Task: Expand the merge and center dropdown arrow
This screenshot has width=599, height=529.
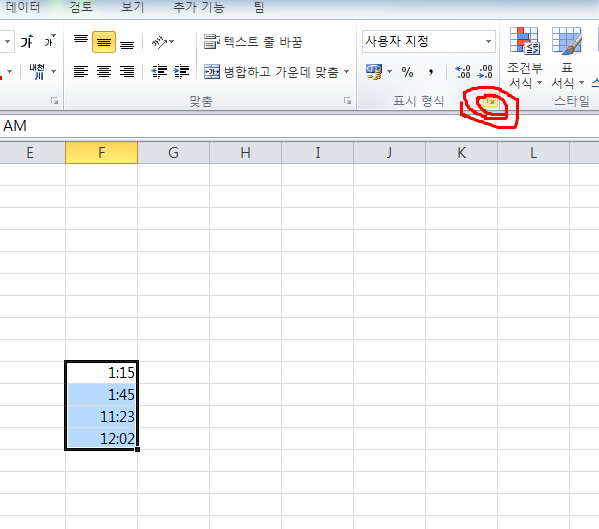Action: [x=346, y=71]
